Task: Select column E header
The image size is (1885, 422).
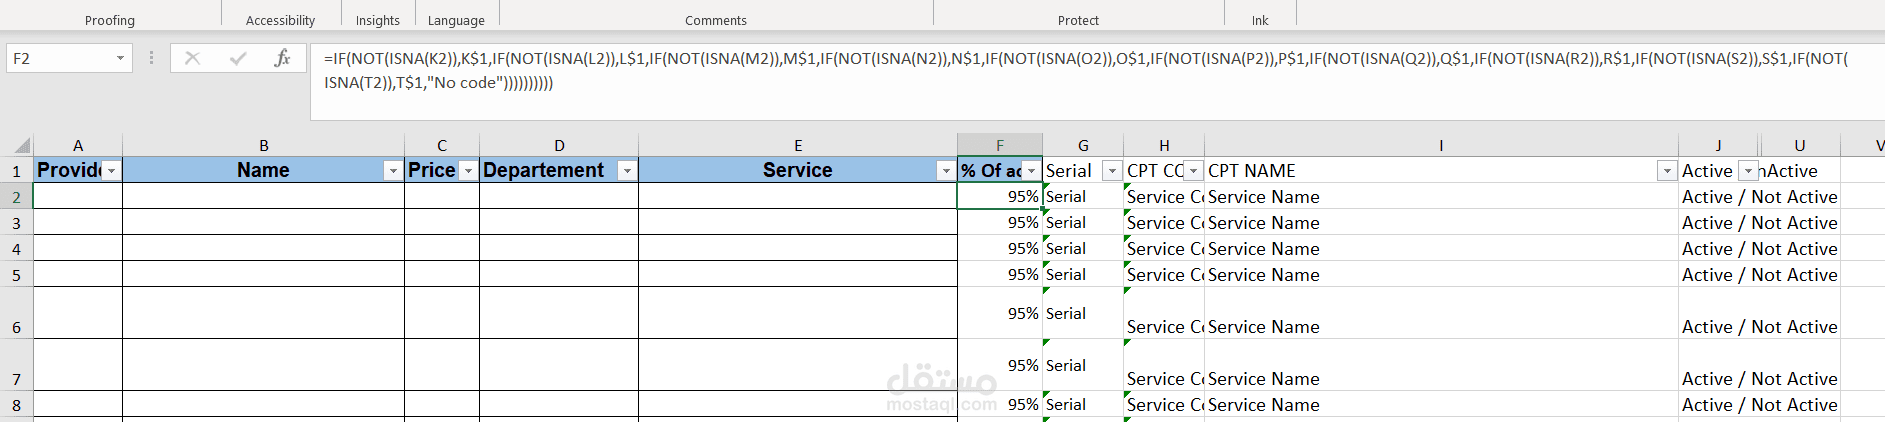Action: click(798, 145)
